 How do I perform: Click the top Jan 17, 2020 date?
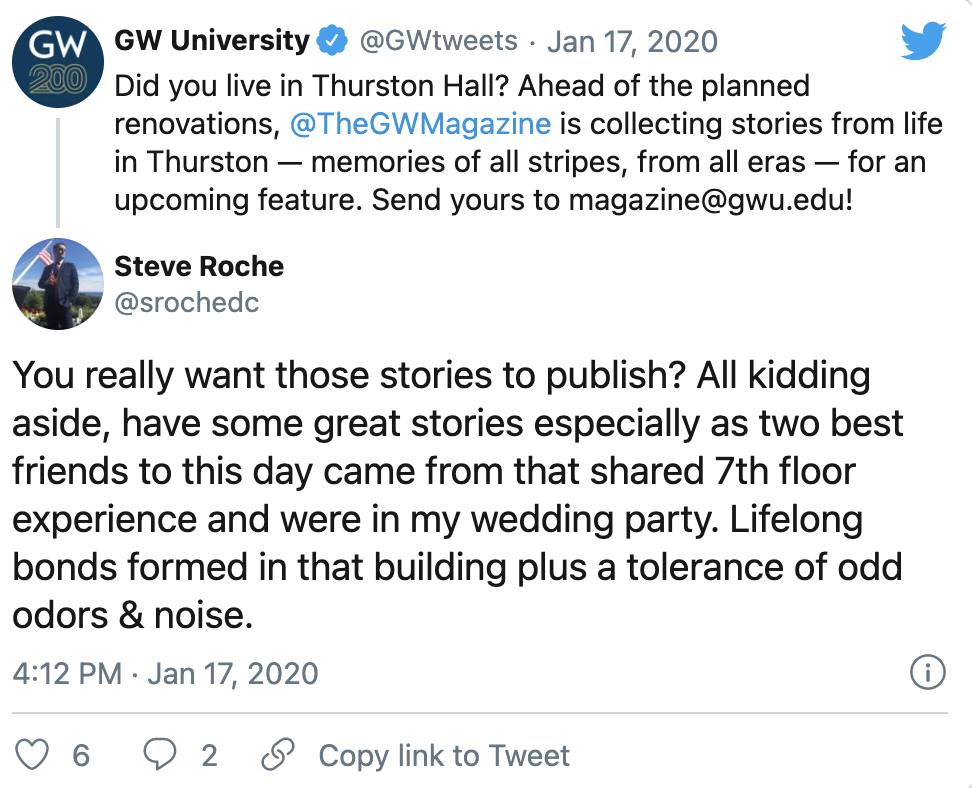pos(632,41)
